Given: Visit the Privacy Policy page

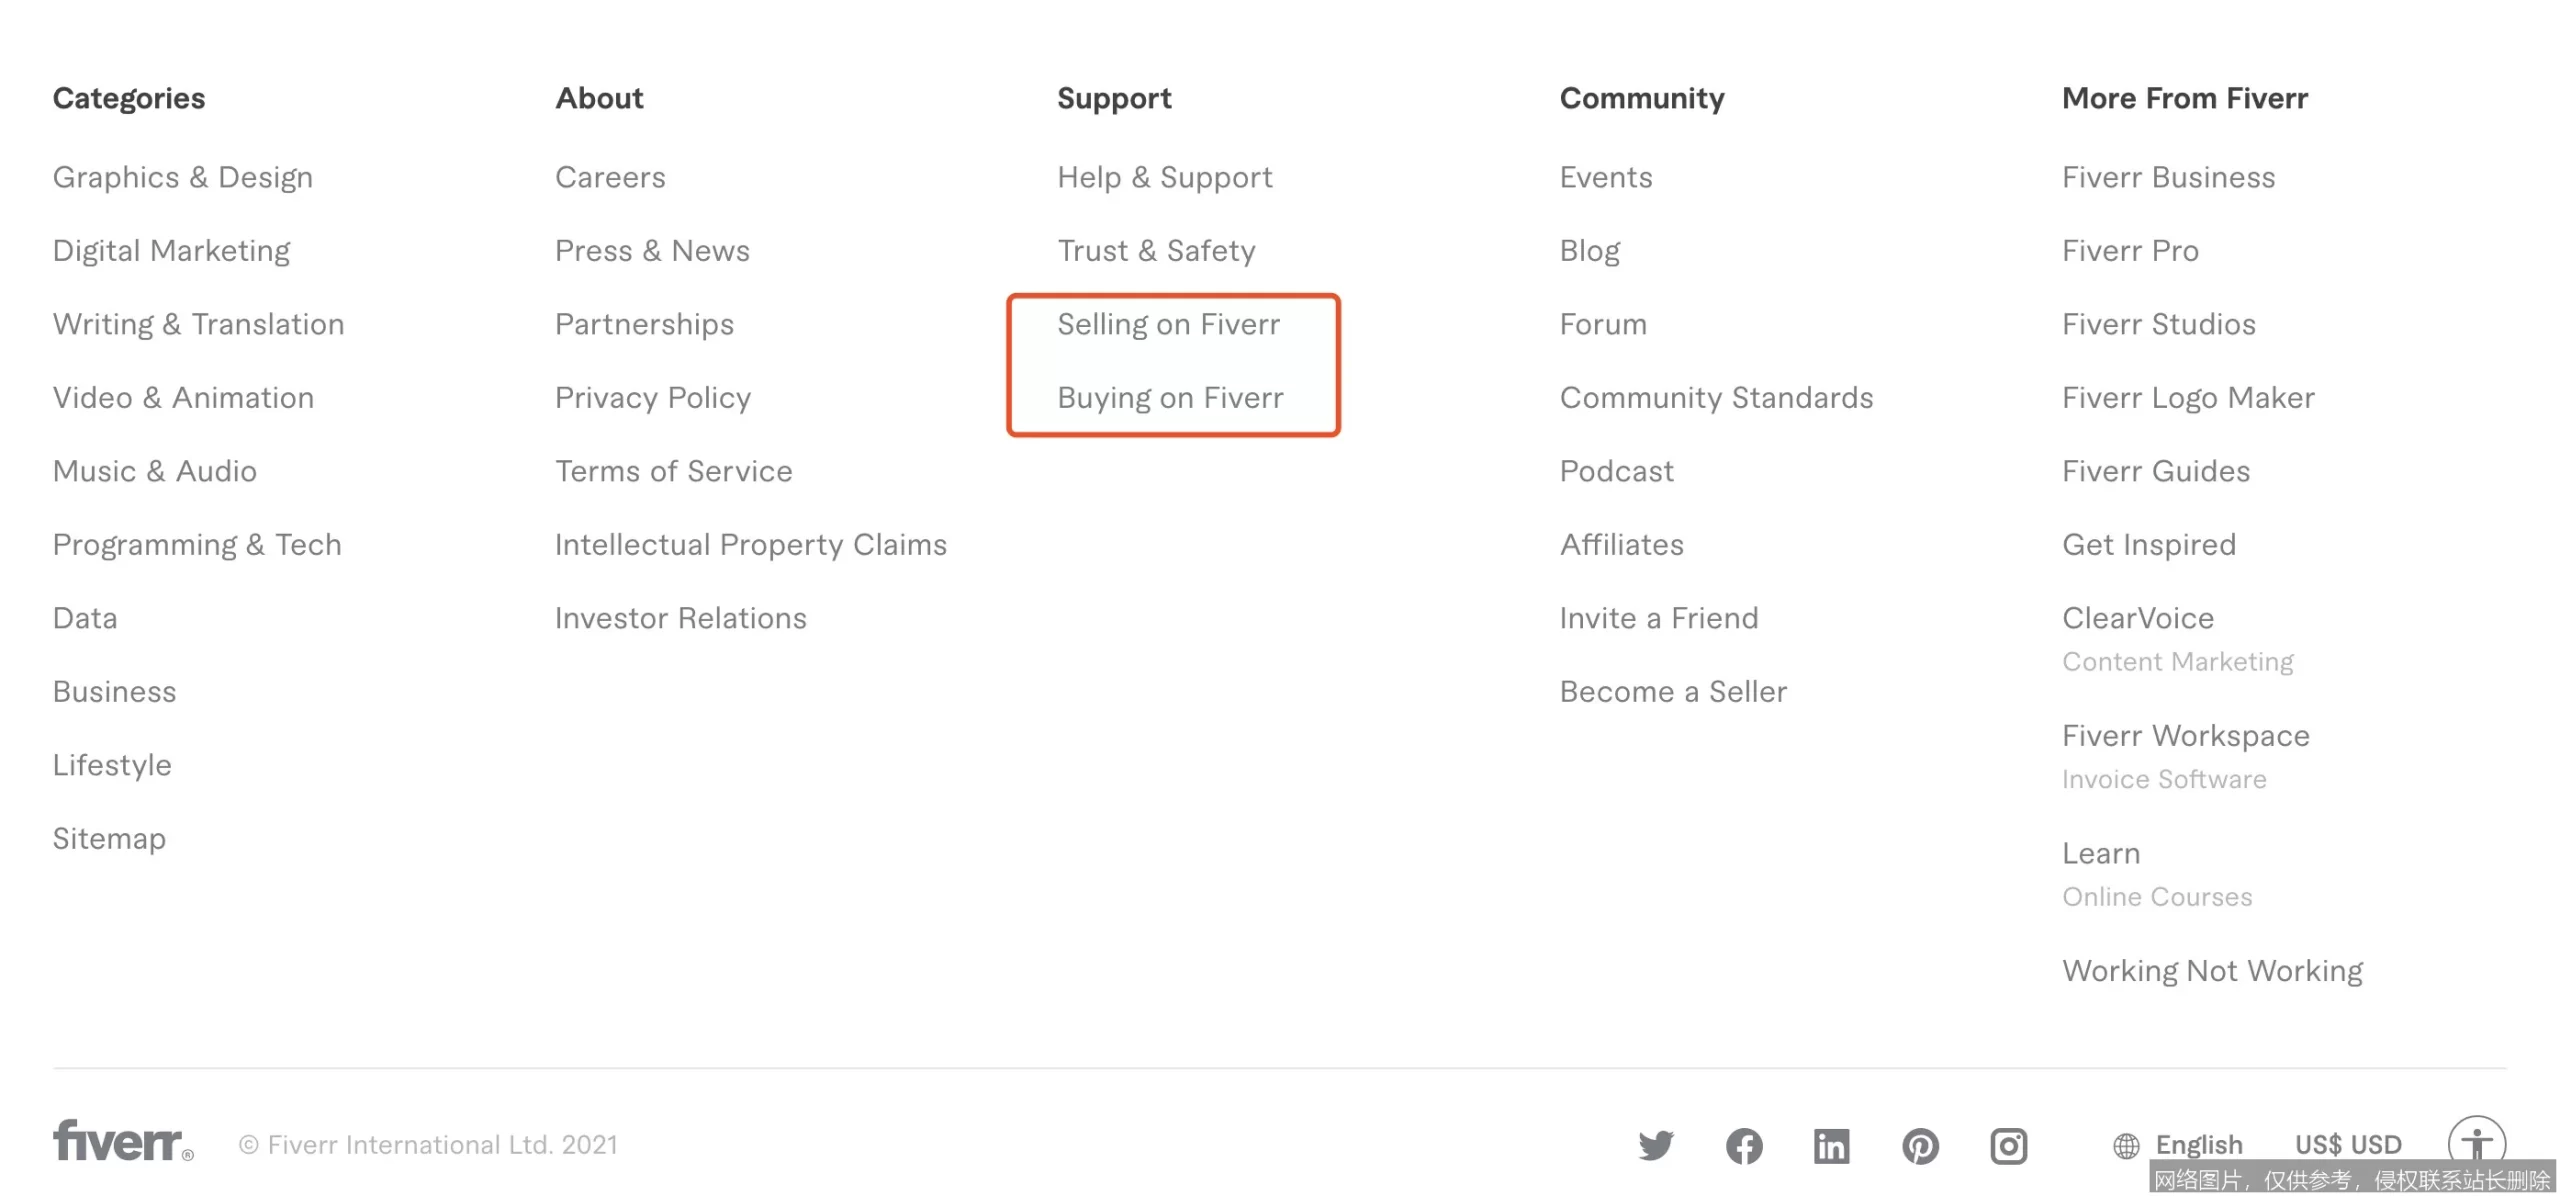Looking at the screenshot, I should (x=652, y=398).
